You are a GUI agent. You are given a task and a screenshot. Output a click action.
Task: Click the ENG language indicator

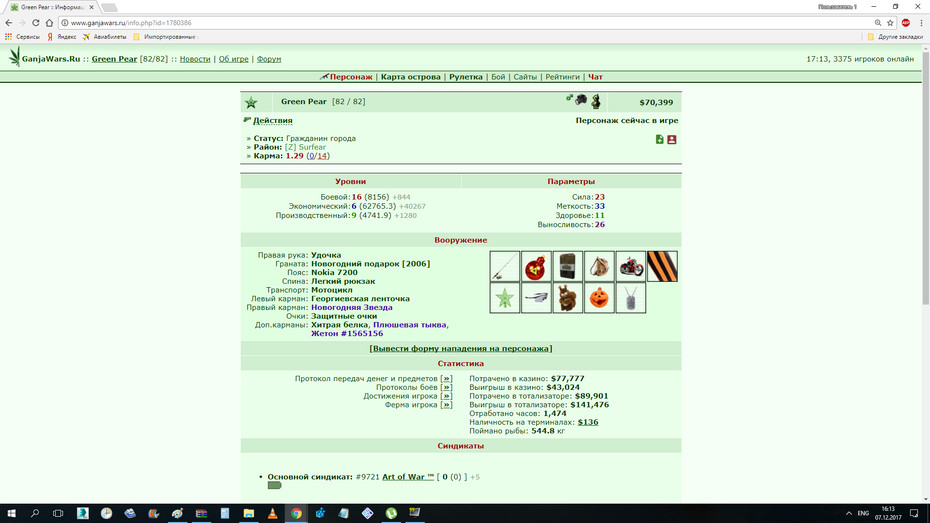[863, 513]
